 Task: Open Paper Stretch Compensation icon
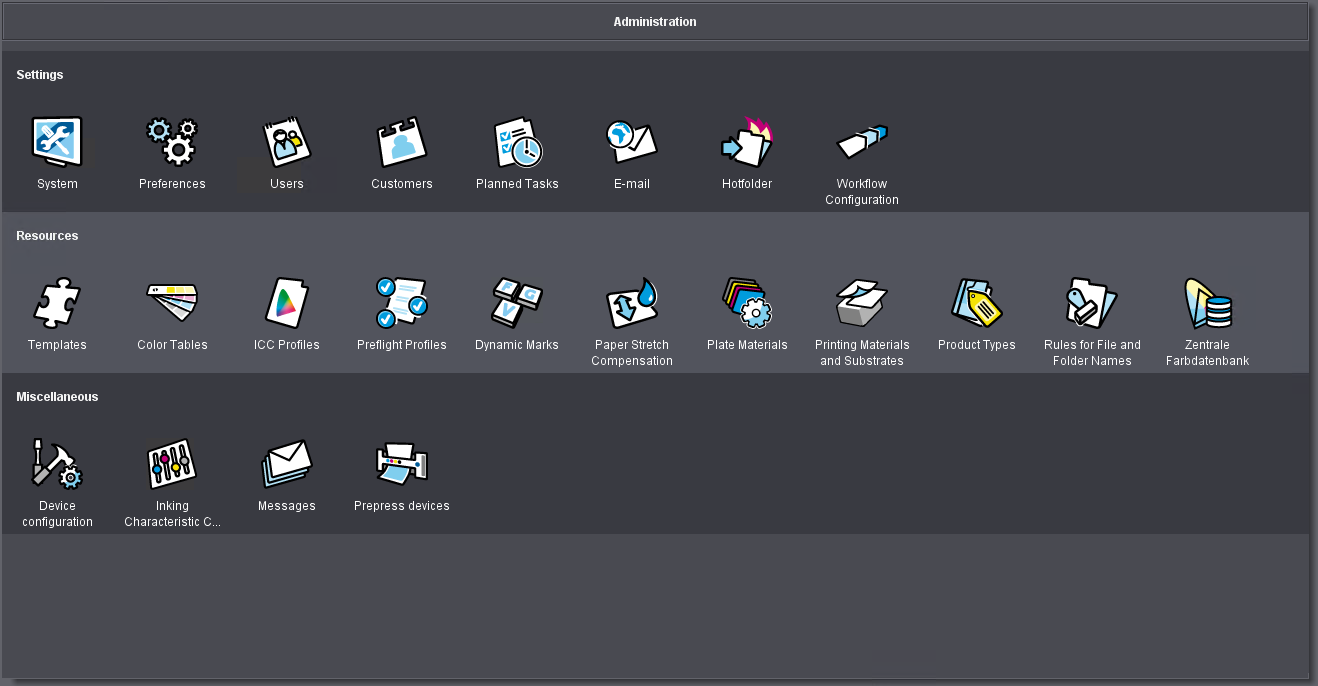click(x=632, y=303)
